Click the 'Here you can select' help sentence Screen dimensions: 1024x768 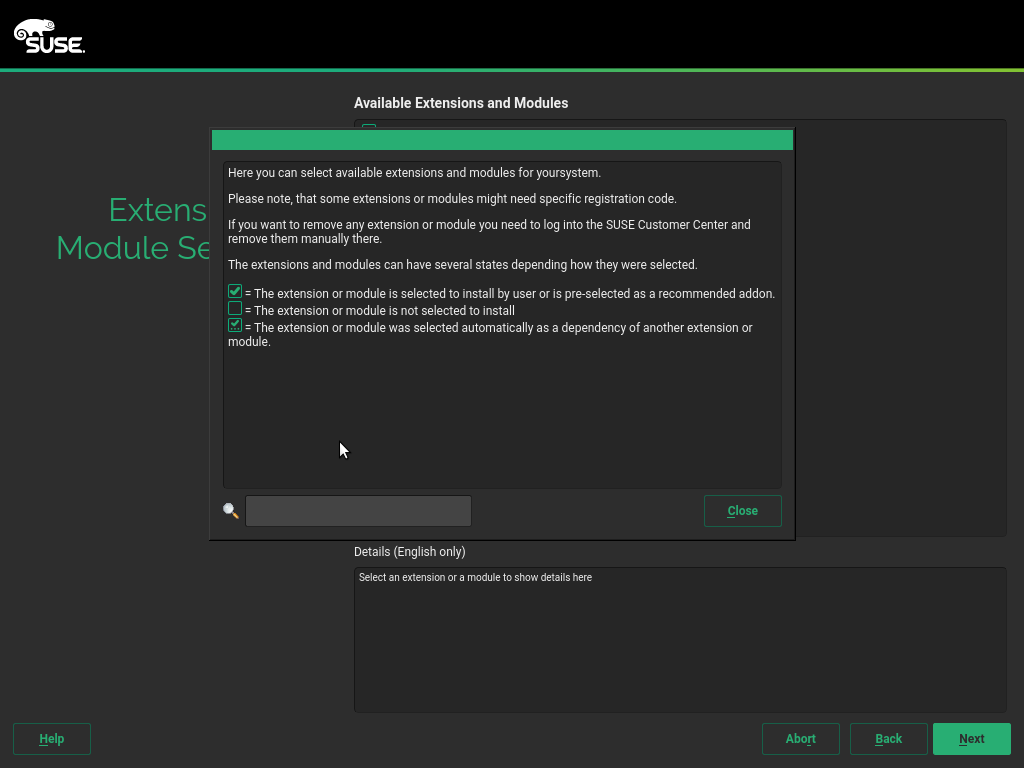tap(414, 173)
